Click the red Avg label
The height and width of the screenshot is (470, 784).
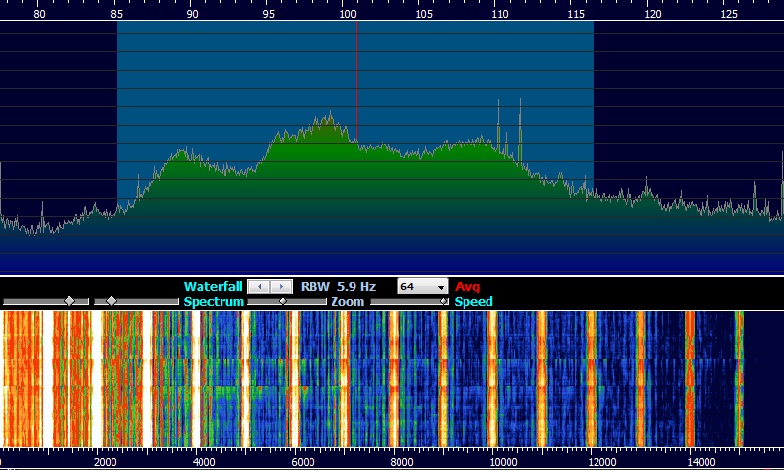point(468,286)
